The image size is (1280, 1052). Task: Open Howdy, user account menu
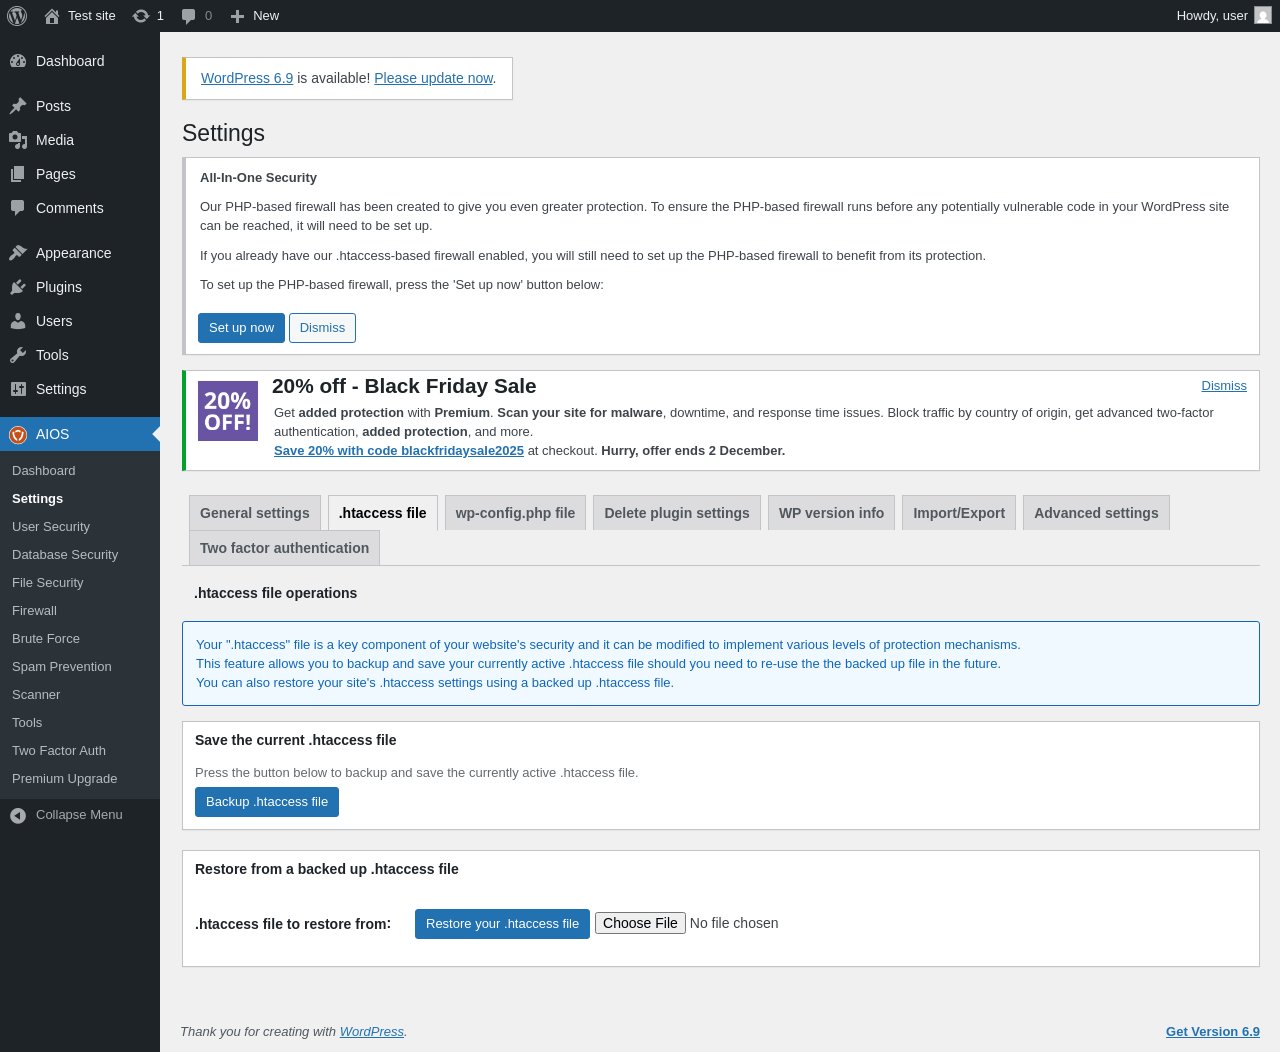1223,16
